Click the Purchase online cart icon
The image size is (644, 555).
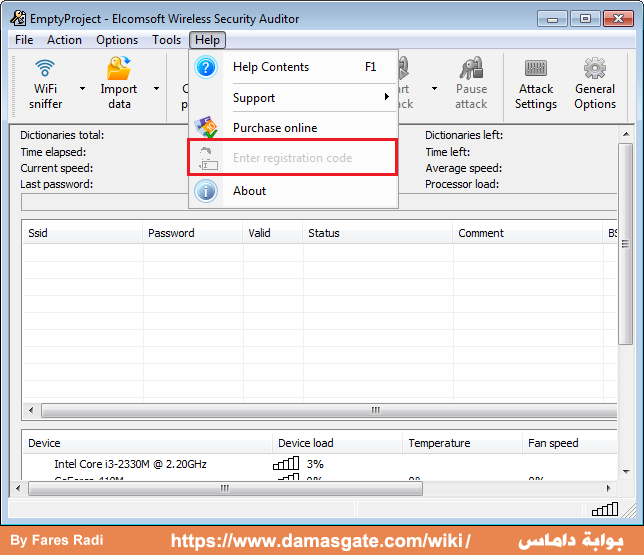[206, 127]
